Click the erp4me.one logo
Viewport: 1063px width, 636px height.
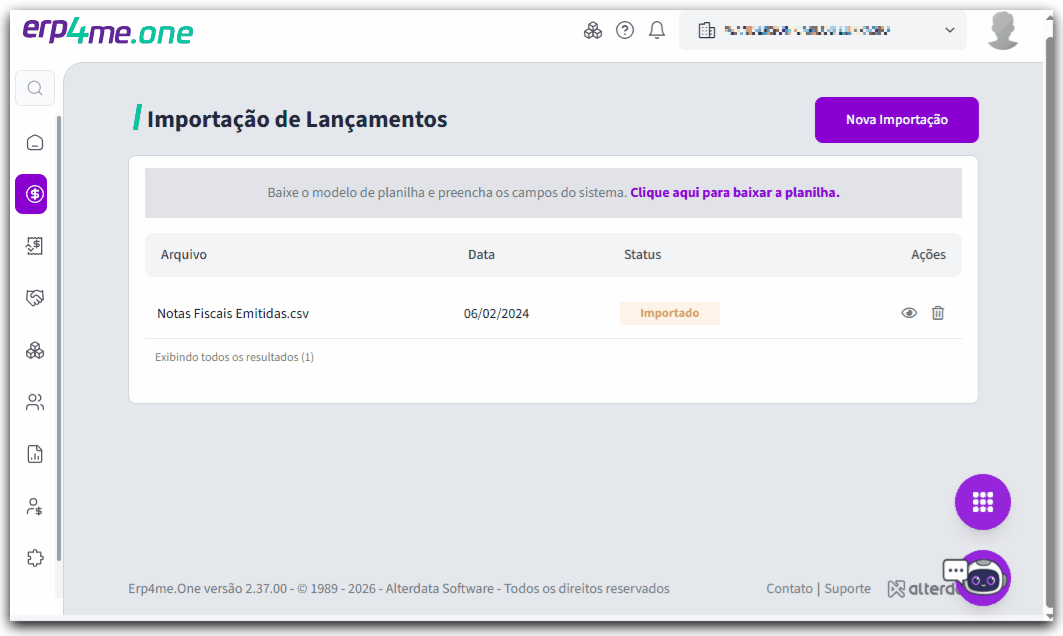(108, 31)
